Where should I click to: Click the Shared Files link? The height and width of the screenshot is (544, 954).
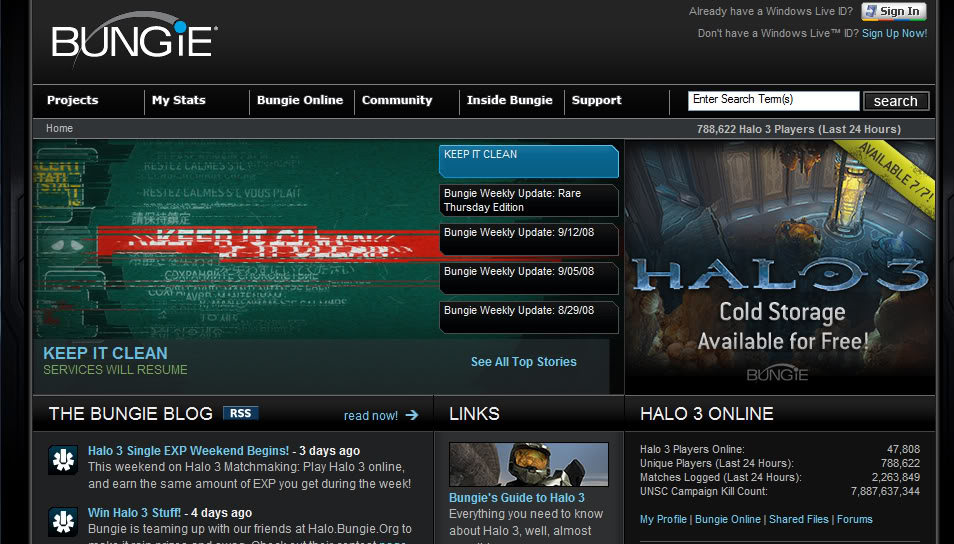click(799, 519)
